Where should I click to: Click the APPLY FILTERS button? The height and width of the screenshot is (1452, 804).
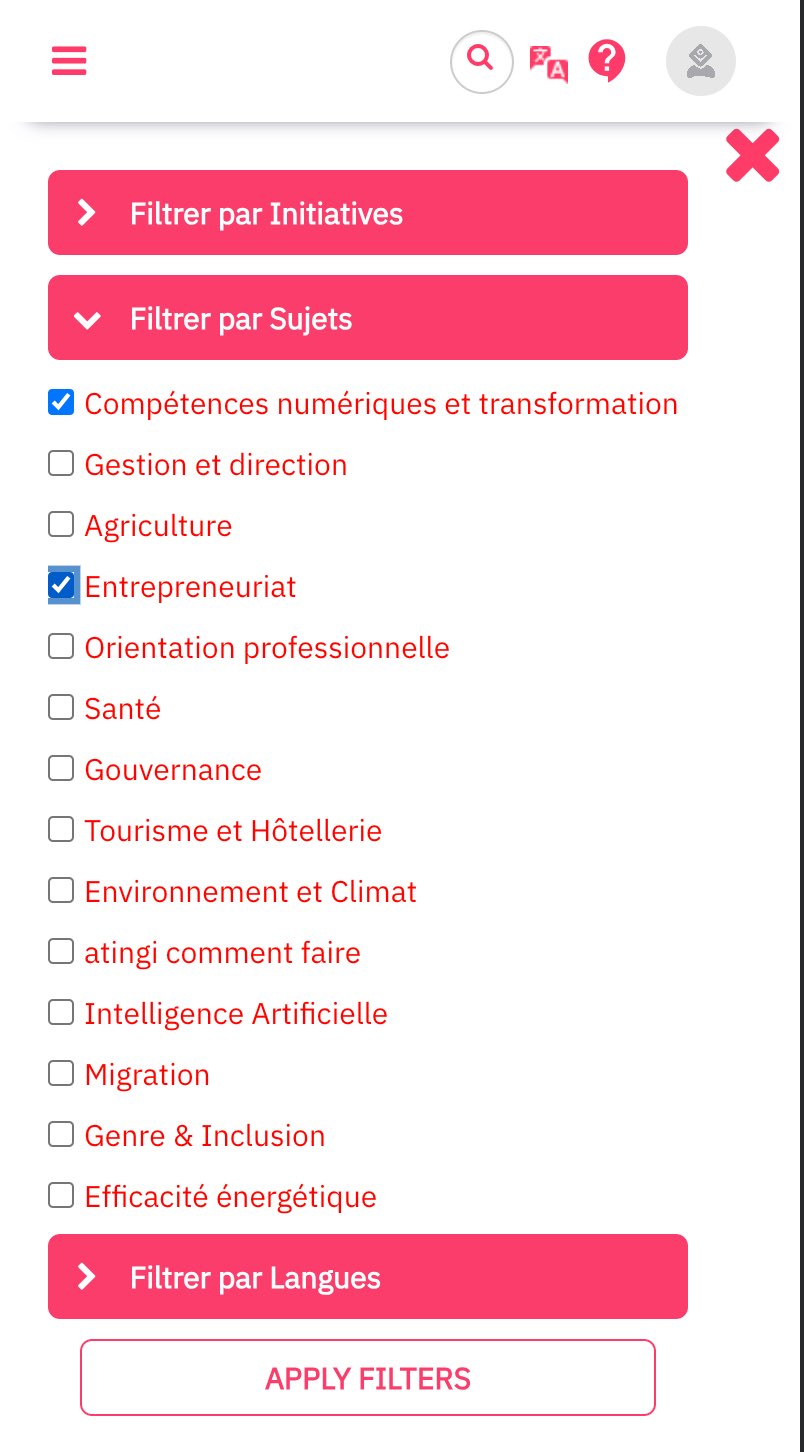[368, 1378]
